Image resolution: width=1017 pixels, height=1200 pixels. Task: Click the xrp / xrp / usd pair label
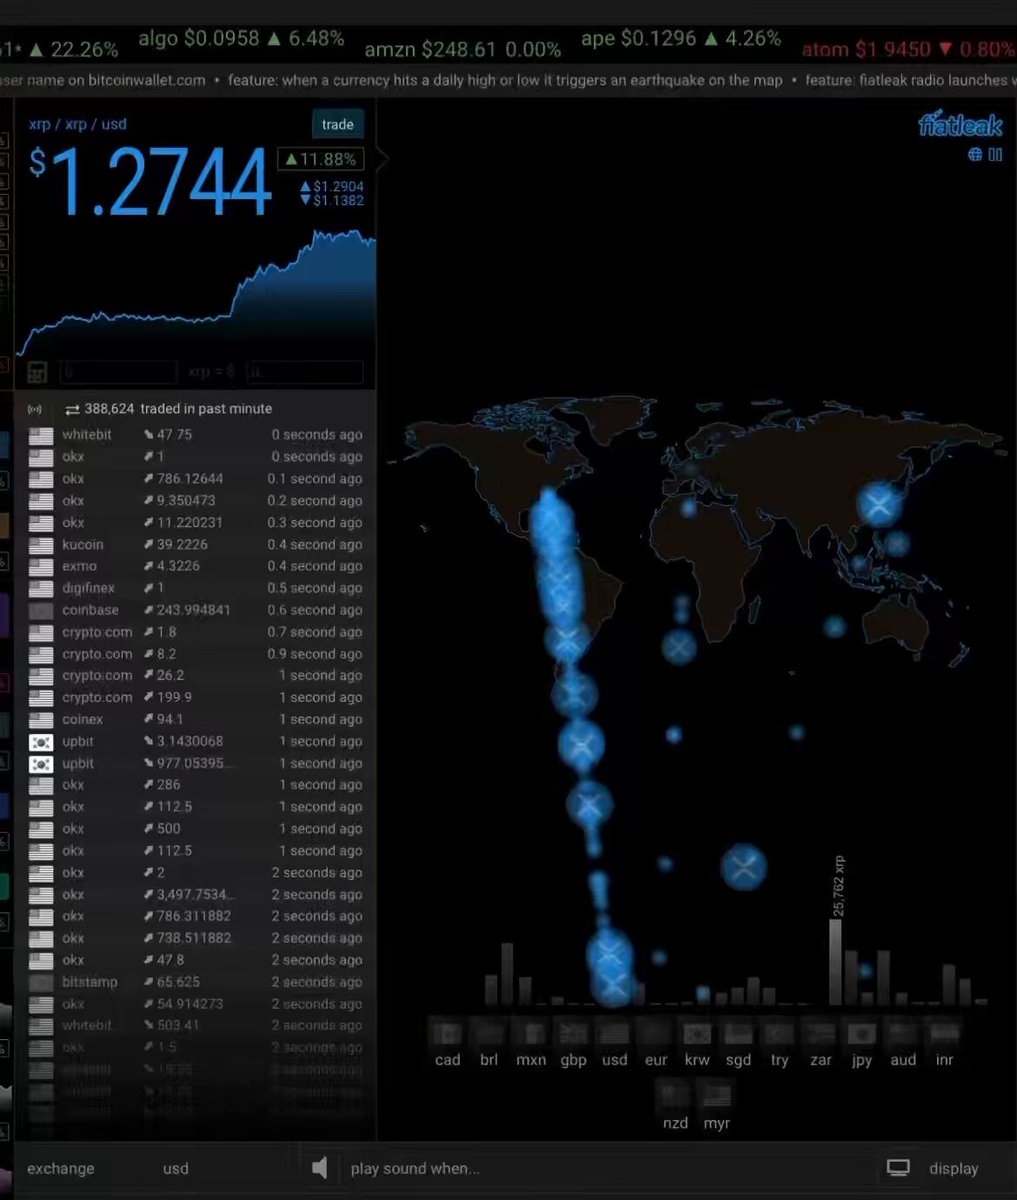click(78, 124)
